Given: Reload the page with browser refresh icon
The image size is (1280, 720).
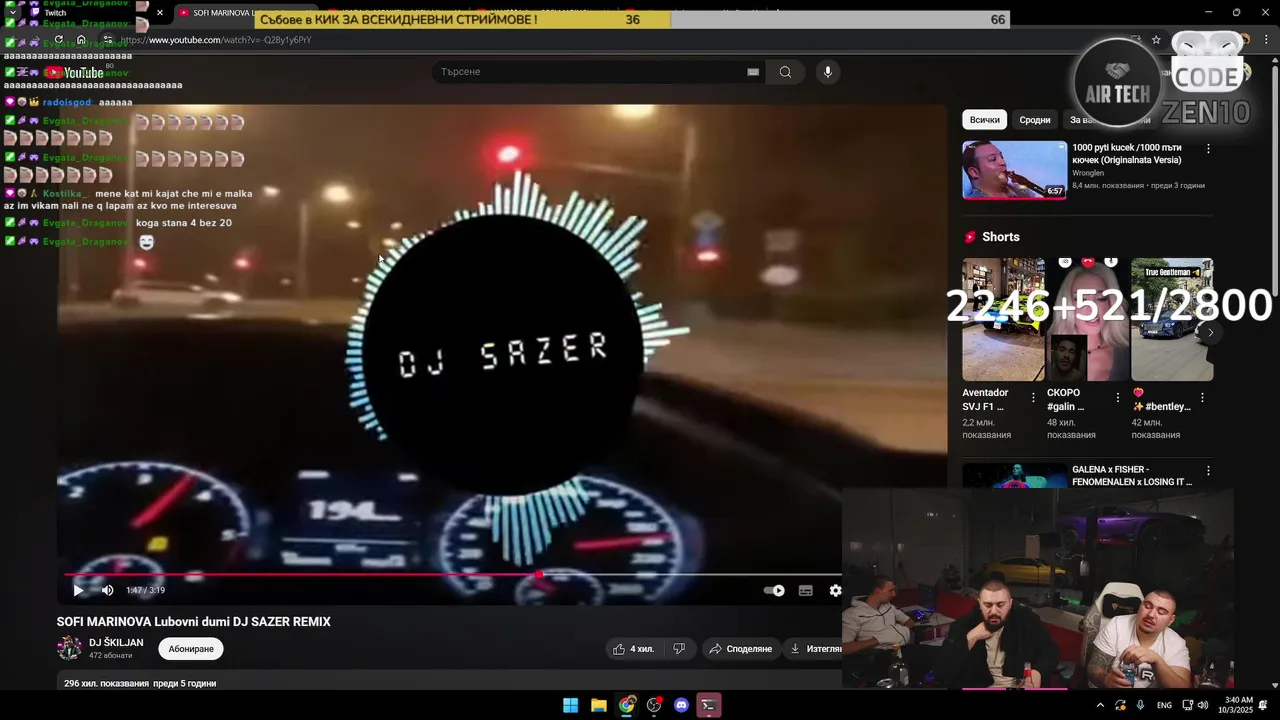Looking at the screenshot, I should pos(58,40).
